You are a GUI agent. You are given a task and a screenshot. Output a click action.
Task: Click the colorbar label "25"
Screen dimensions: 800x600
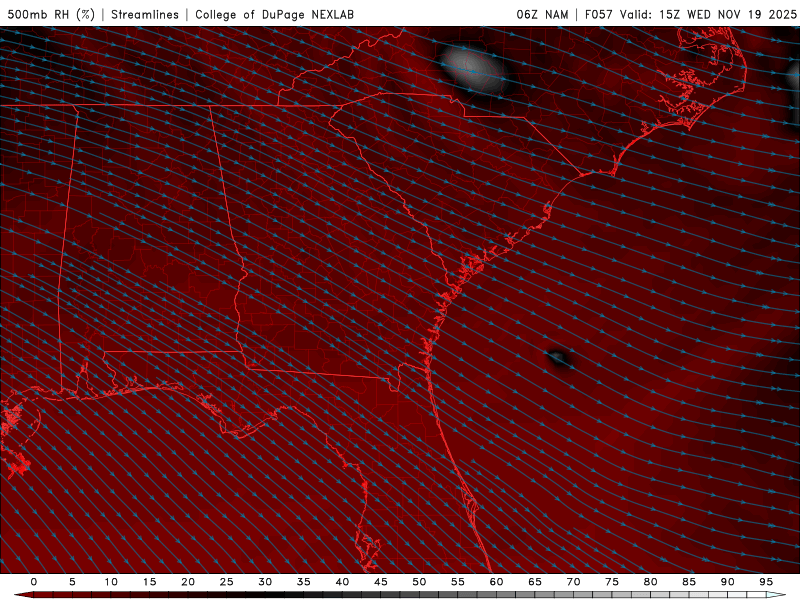point(227,582)
